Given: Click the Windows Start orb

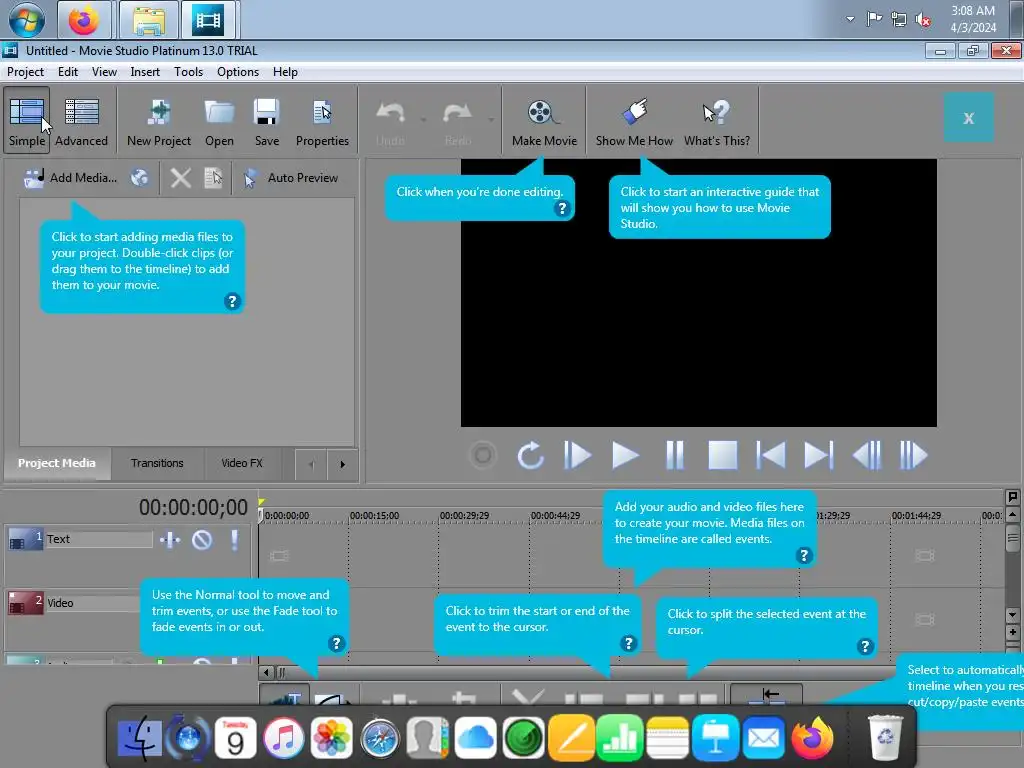Looking at the screenshot, I should [x=27, y=20].
